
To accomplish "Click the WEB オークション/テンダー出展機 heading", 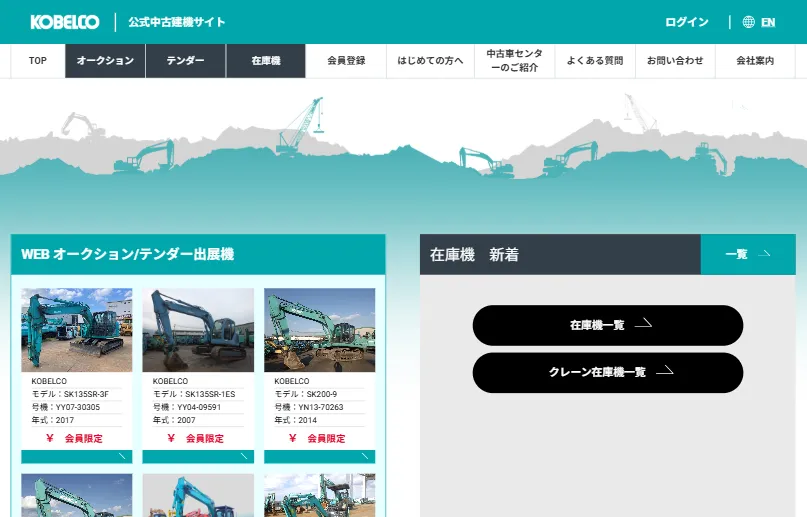I will (x=128, y=254).
